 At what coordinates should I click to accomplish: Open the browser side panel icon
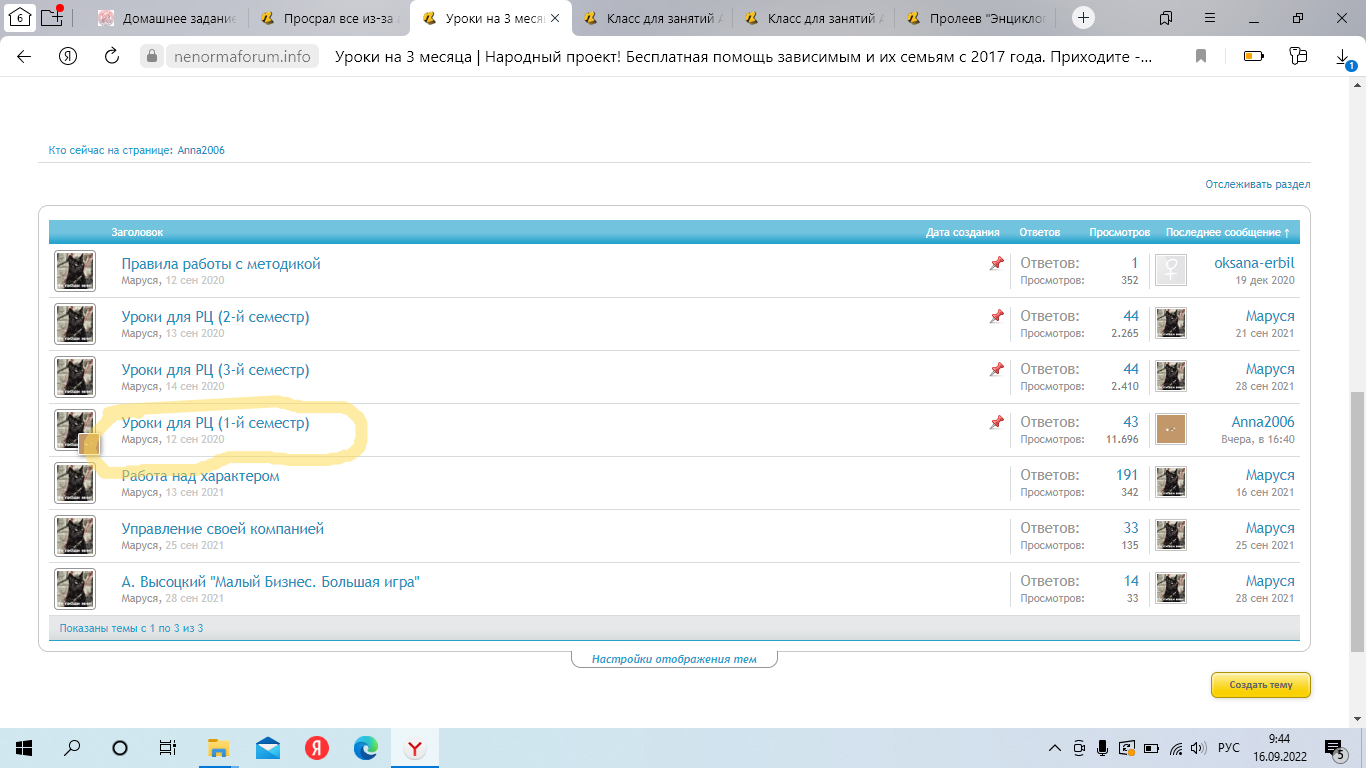click(x=1166, y=18)
